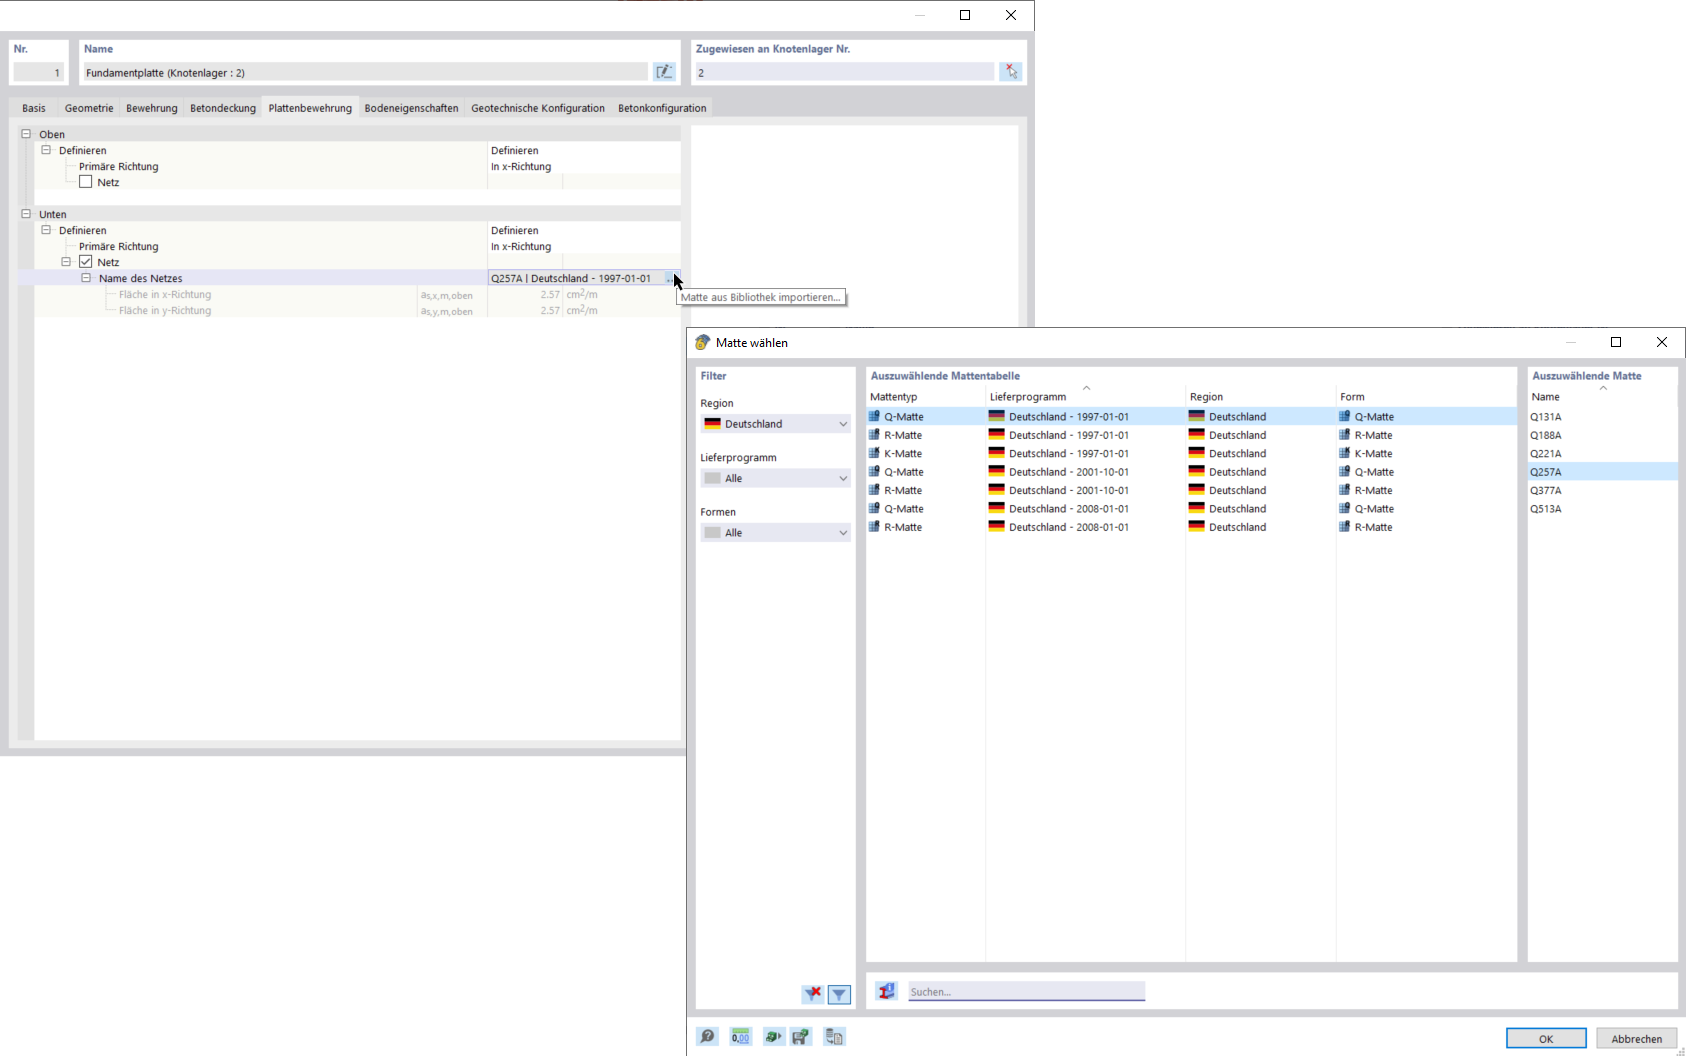Image resolution: width=1686 pixels, height=1056 pixels.
Task: Select mat Q131A in the list
Action: coord(1603,417)
